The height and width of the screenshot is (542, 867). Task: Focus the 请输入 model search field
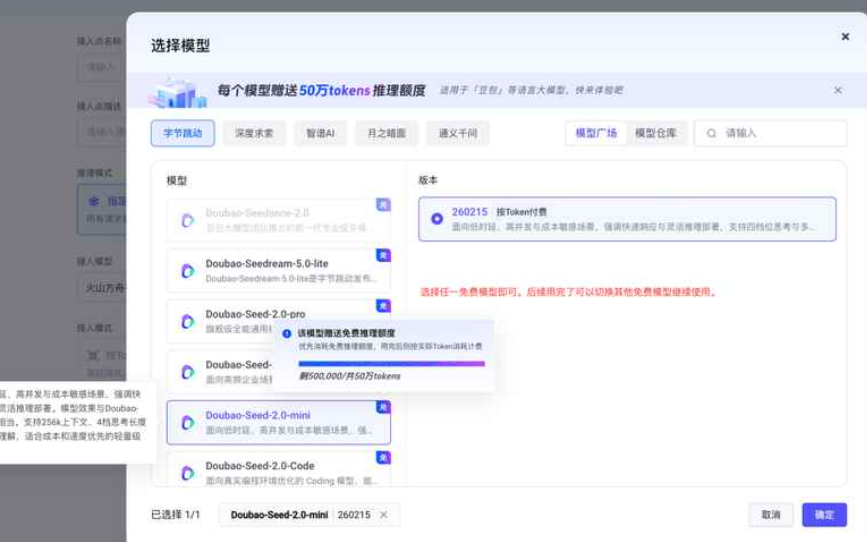tap(770, 133)
